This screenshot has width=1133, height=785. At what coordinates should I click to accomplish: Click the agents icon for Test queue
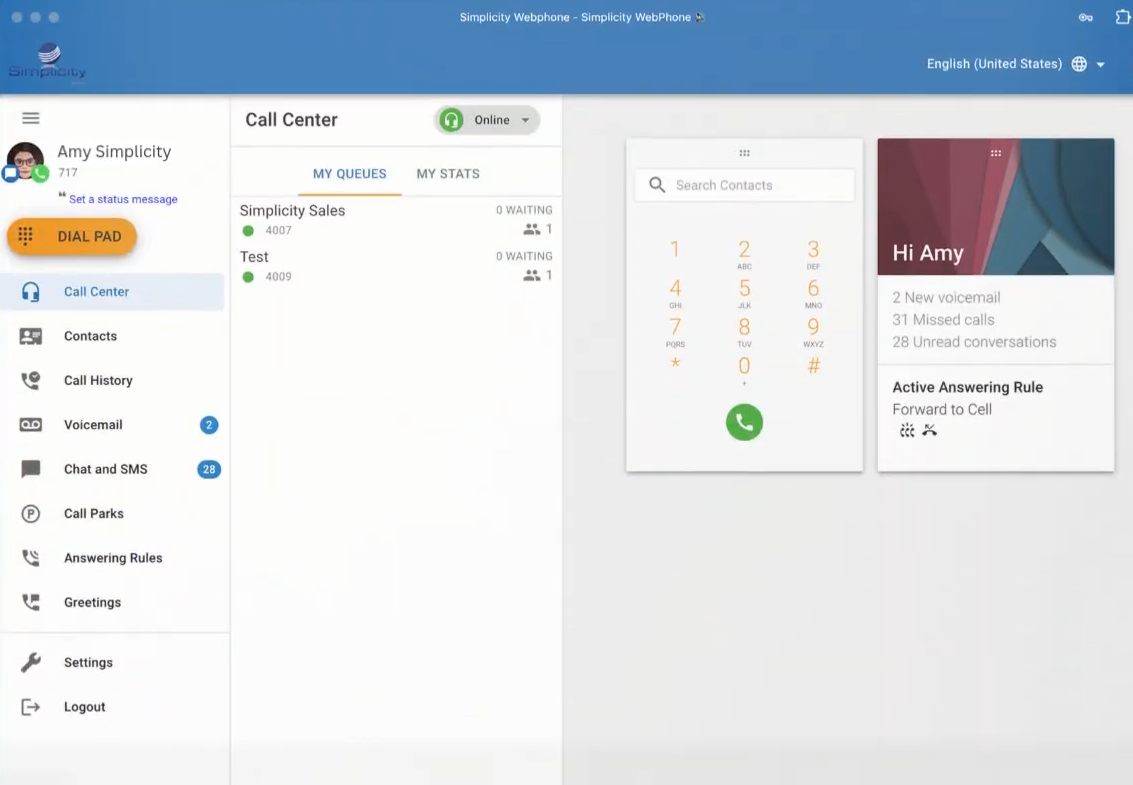click(x=532, y=275)
